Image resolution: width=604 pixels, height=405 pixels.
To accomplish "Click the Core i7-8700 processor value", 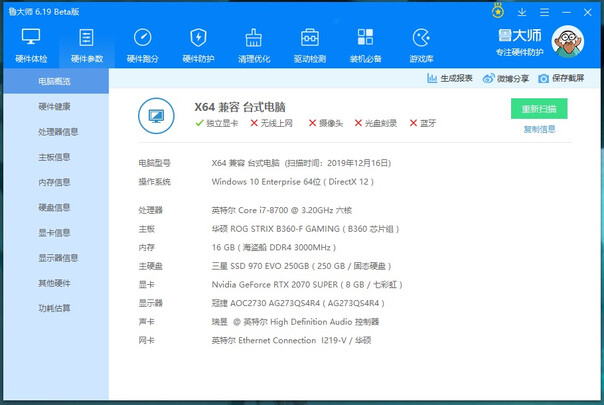I will tap(282, 210).
